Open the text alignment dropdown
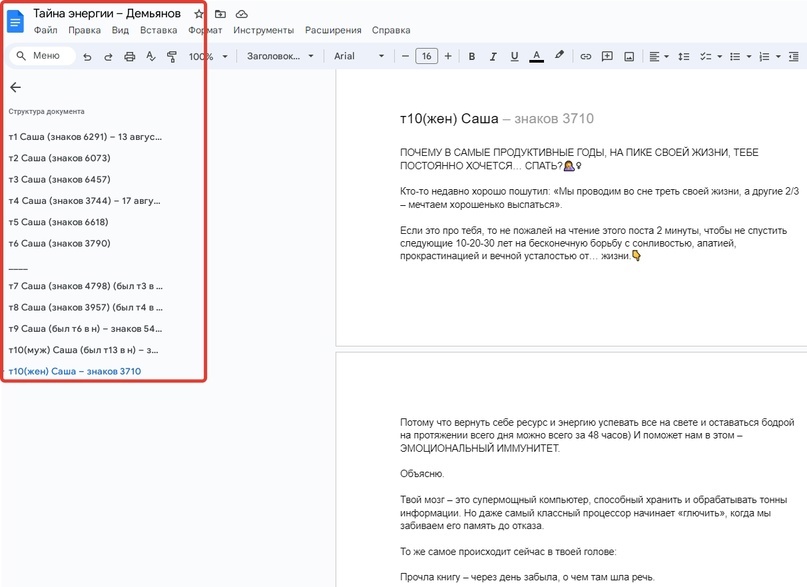 [658, 57]
